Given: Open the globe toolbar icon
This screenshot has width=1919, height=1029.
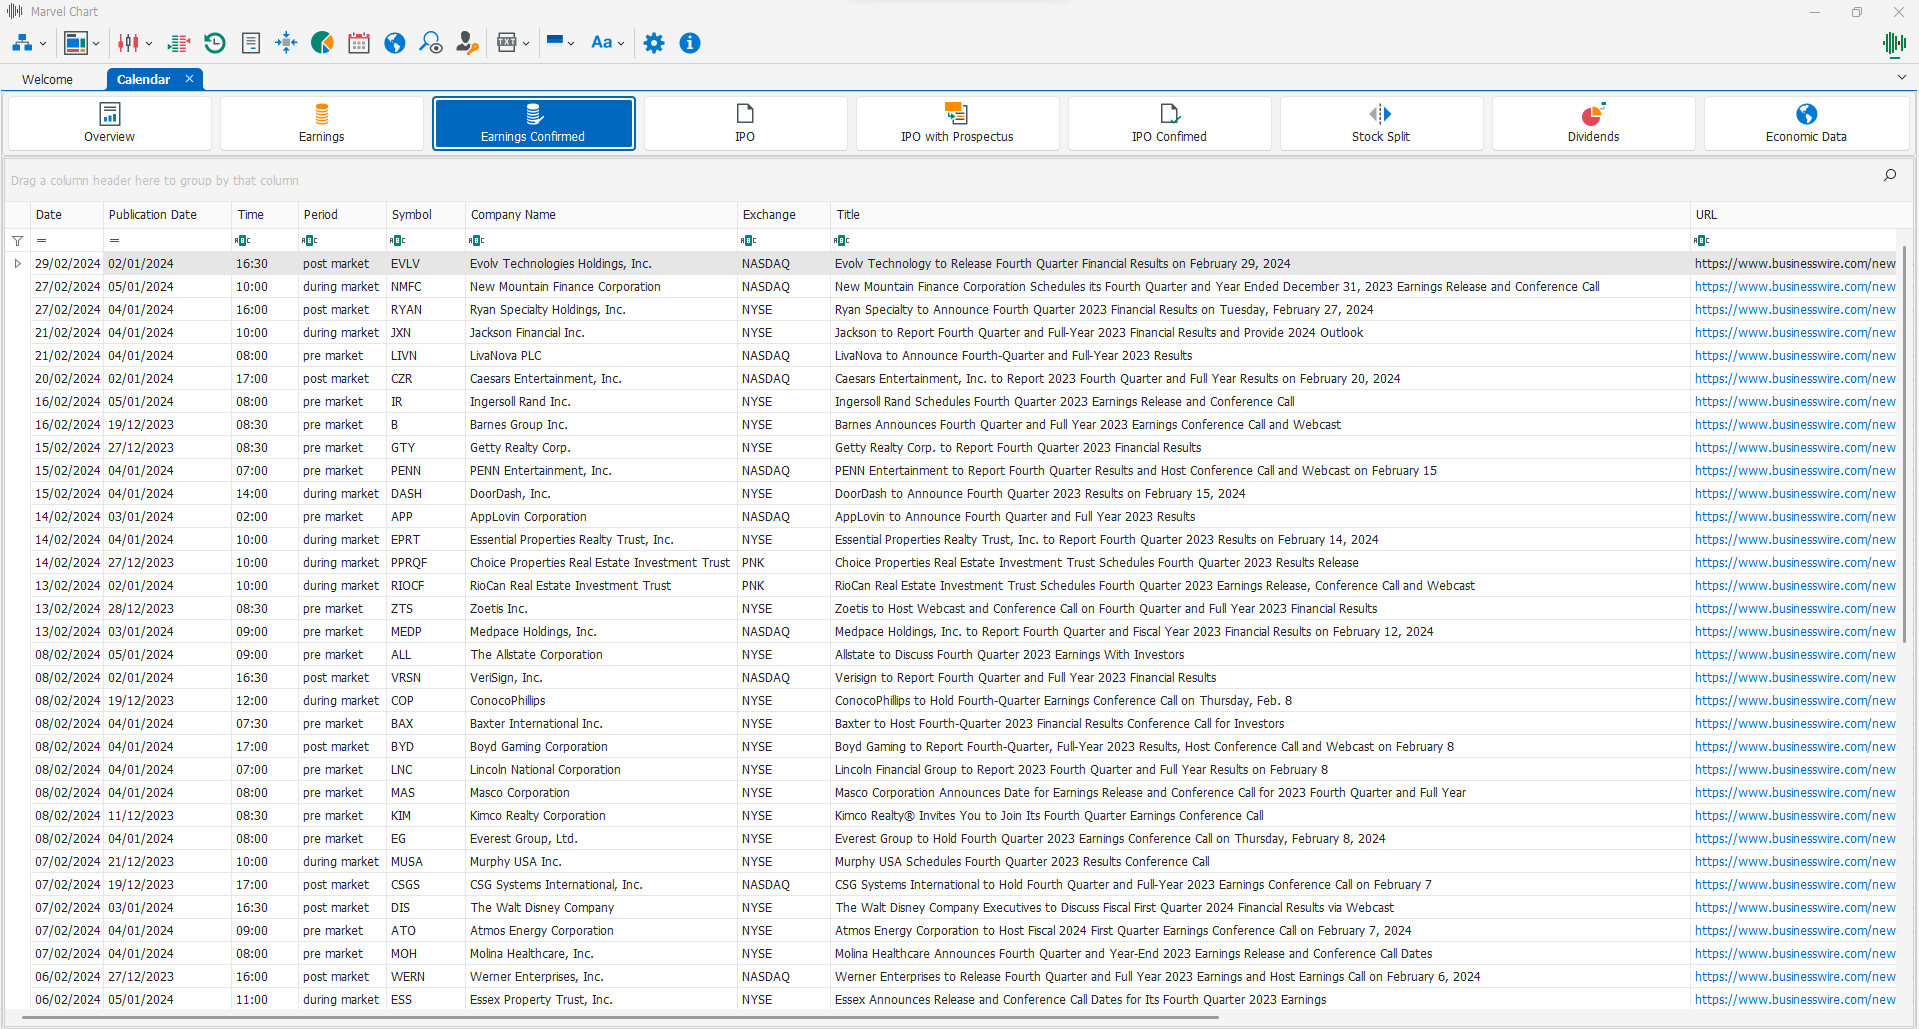Looking at the screenshot, I should tap(395, 43).
